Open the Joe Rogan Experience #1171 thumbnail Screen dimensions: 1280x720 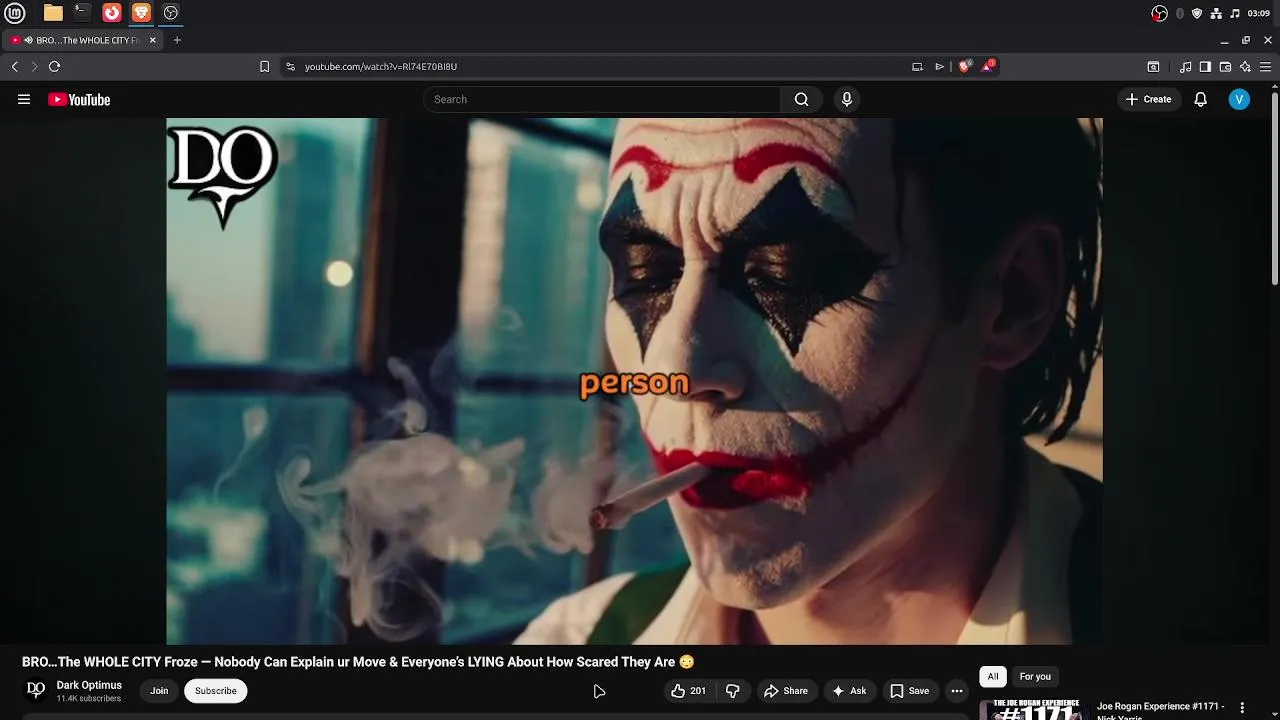click(x=1035, y=709)
